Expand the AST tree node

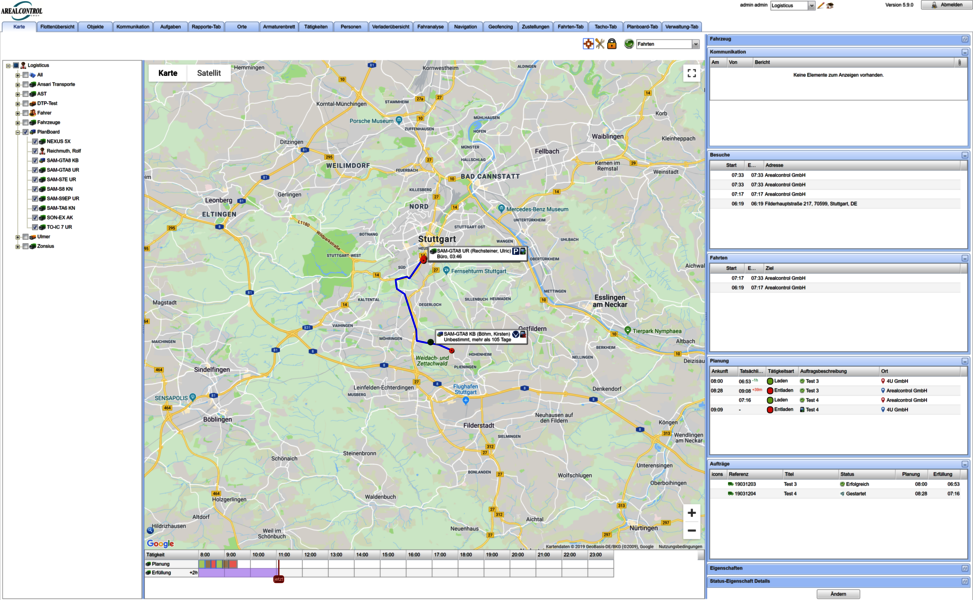tap(18, 94)
